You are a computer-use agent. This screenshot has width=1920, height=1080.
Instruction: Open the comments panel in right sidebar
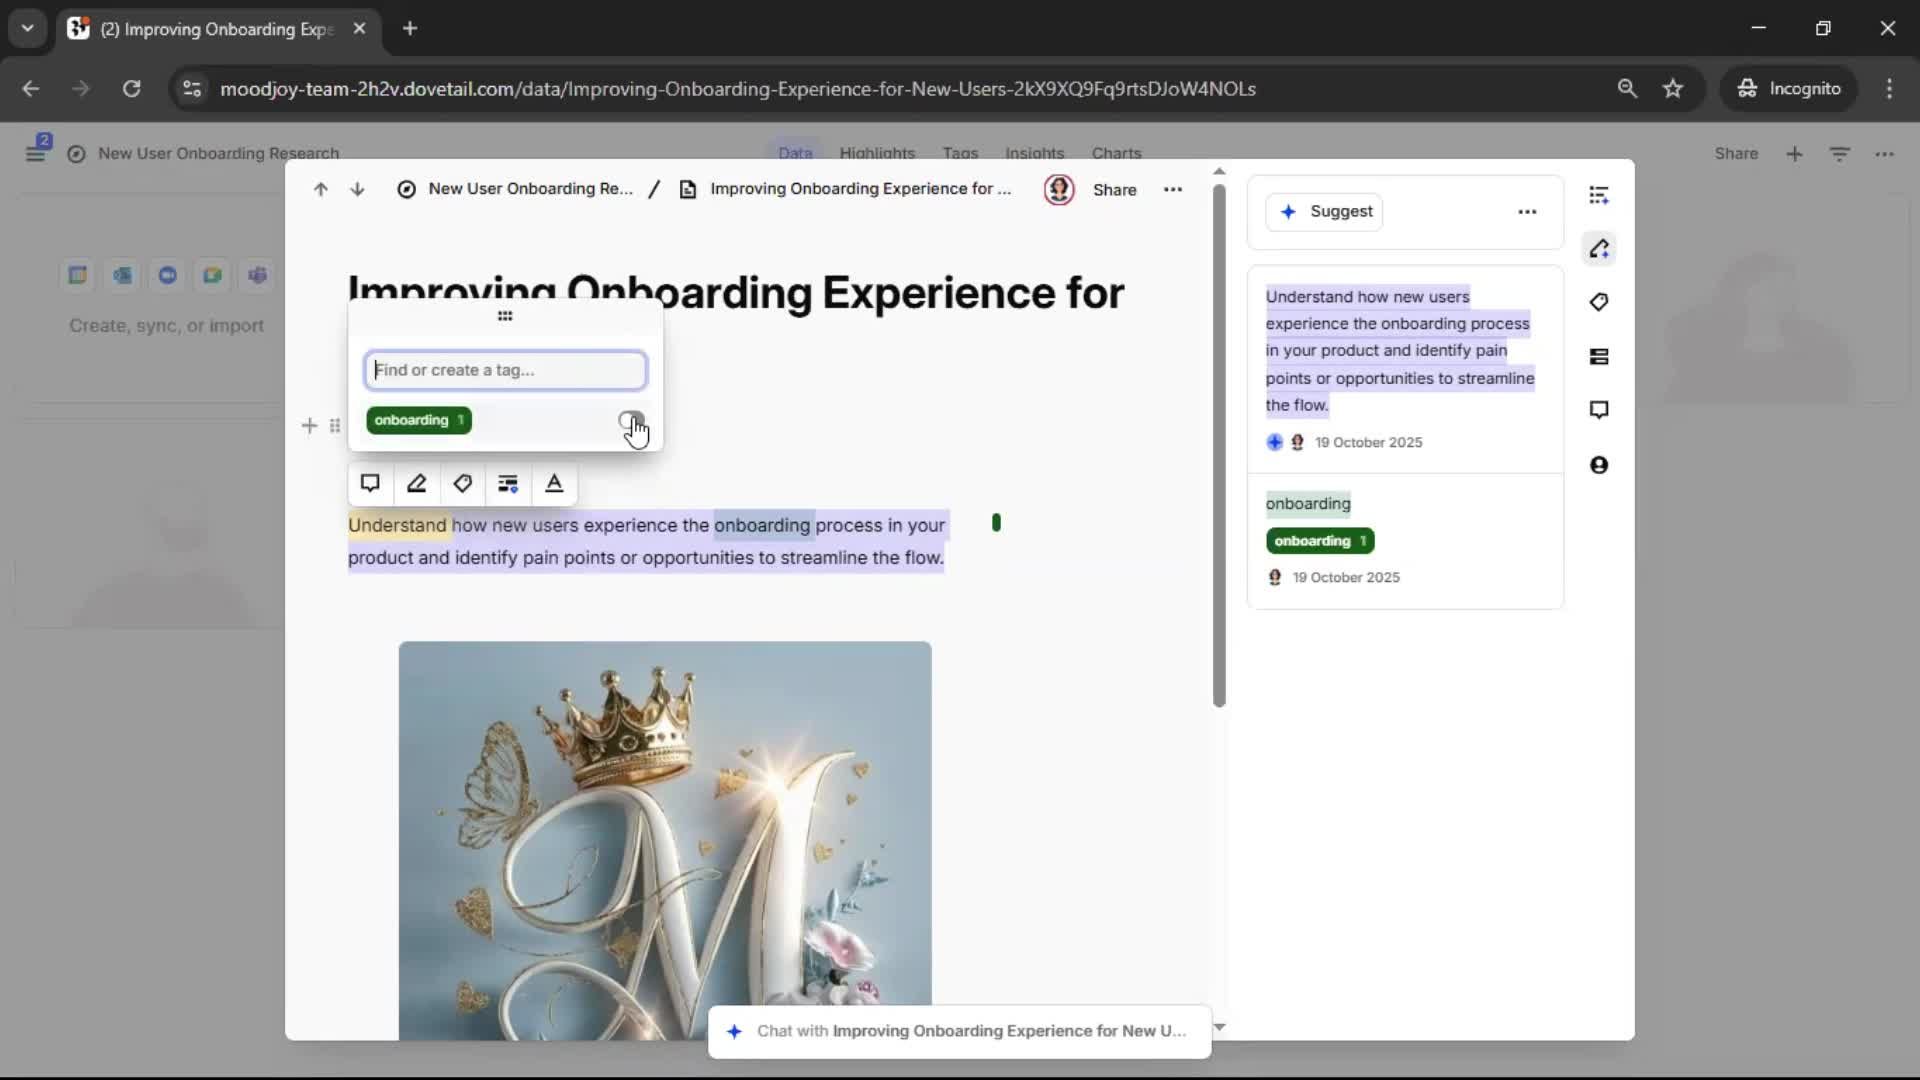click(x=1599, y=410)
